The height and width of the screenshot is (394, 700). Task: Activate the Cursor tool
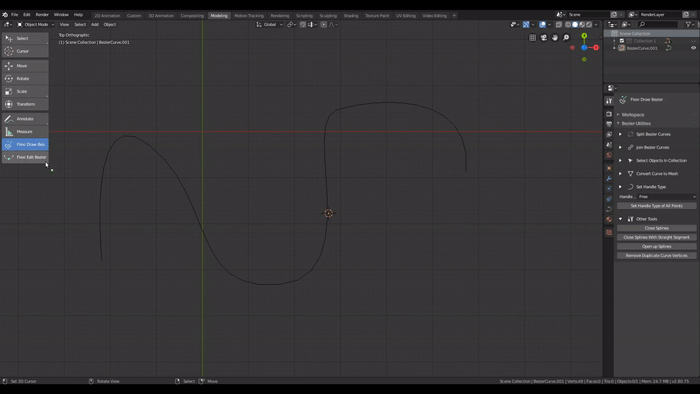pos(25,51)
